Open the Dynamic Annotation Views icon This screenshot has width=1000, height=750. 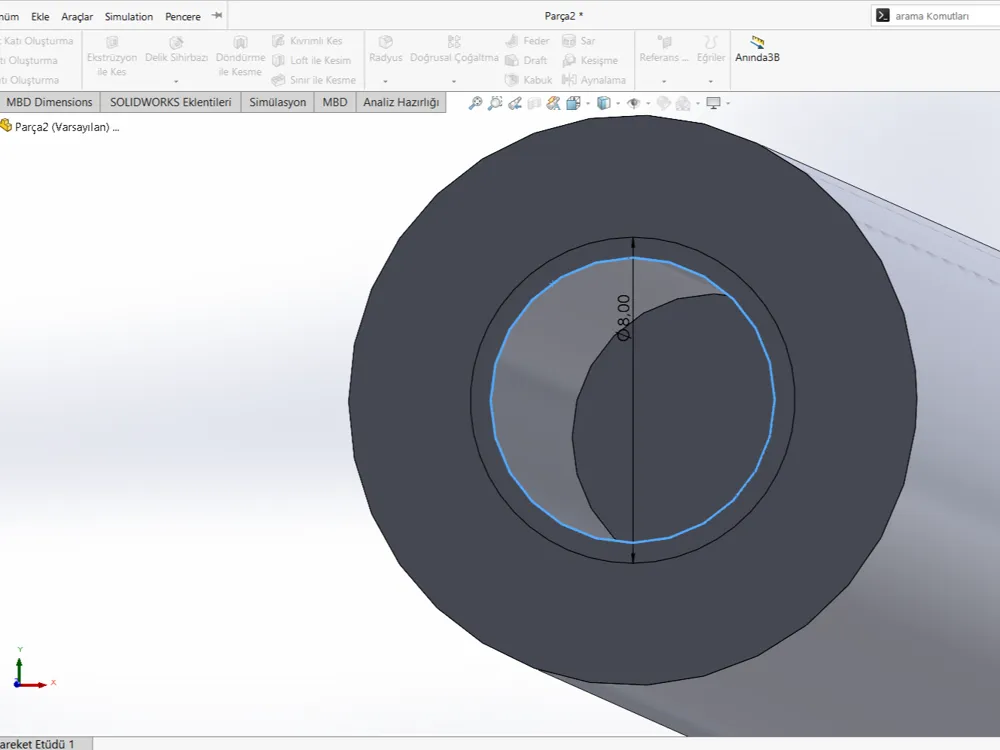(x=554, y=103)
